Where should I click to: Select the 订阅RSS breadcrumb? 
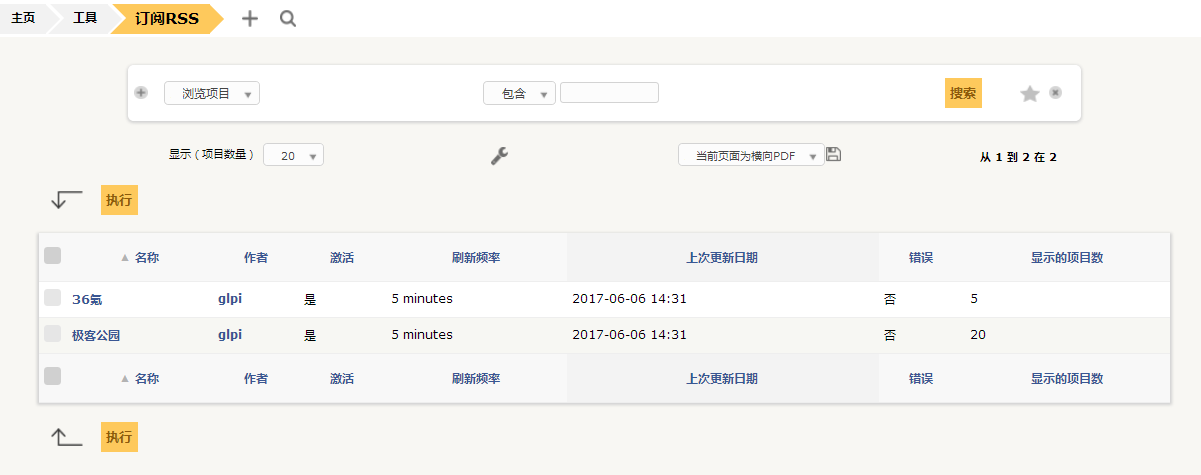pyautogui.click(x=167, y=18)
